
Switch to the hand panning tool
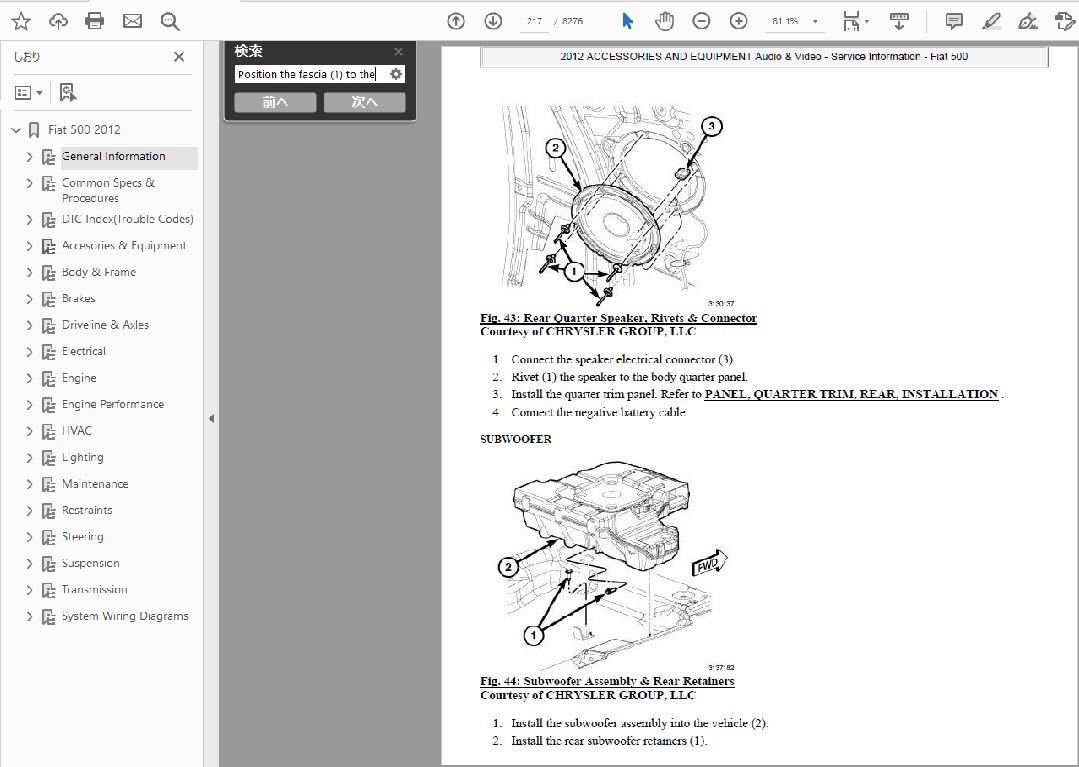tap(664, 20)
